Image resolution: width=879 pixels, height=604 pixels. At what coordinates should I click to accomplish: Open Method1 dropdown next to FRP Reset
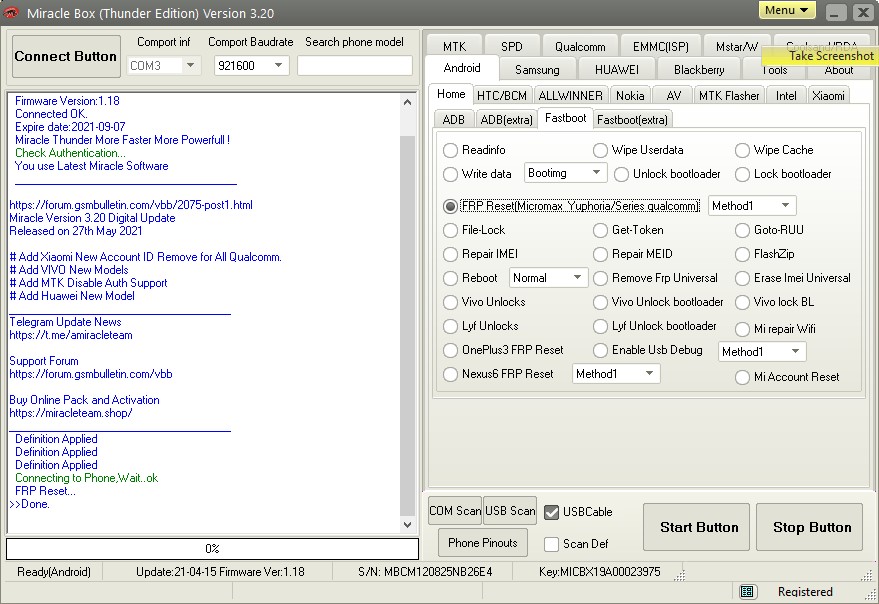pos(785,206)
